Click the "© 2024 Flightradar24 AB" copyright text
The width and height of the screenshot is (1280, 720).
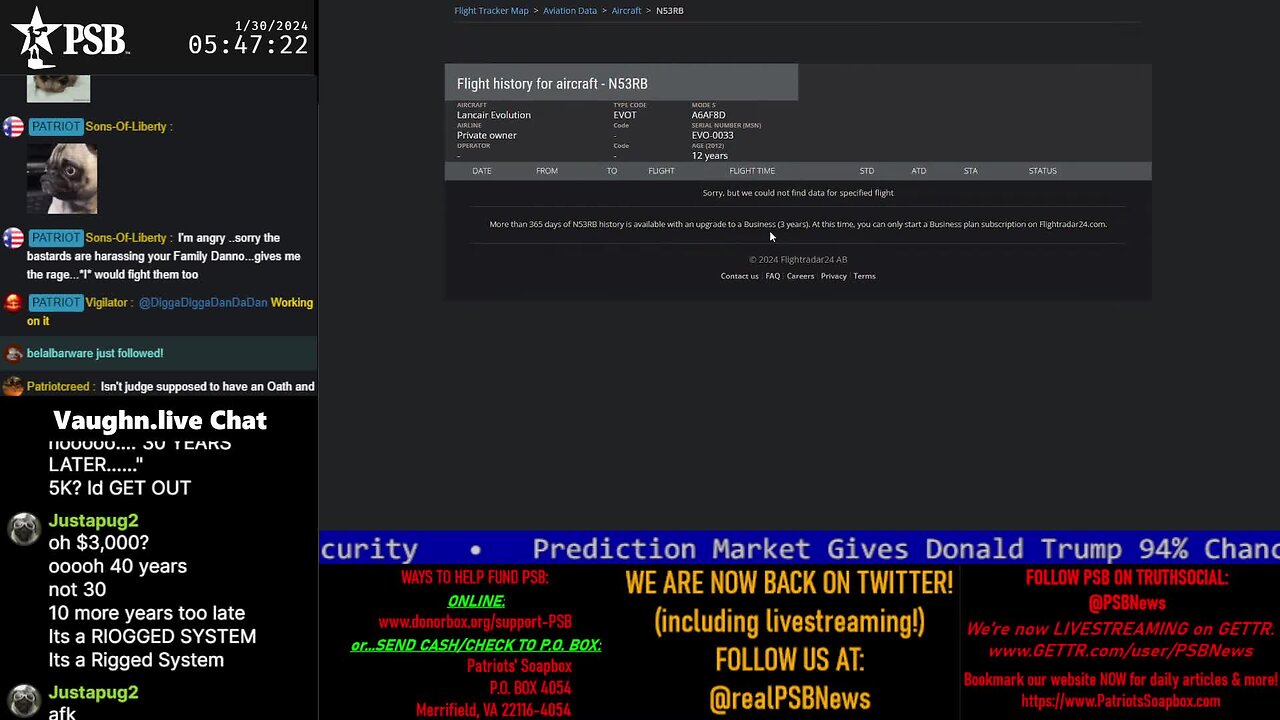coord(798,259)
